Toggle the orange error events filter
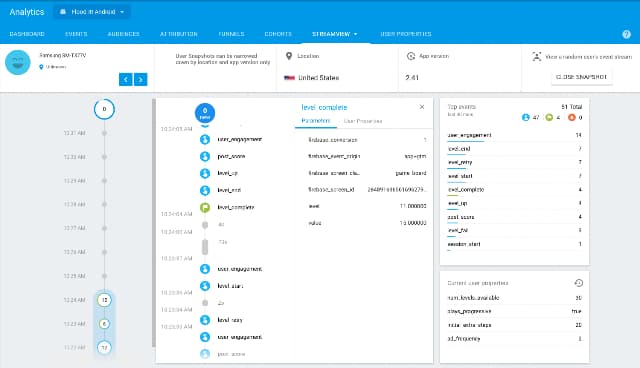This screenshot has width=640, height=368. pos(576,117)
